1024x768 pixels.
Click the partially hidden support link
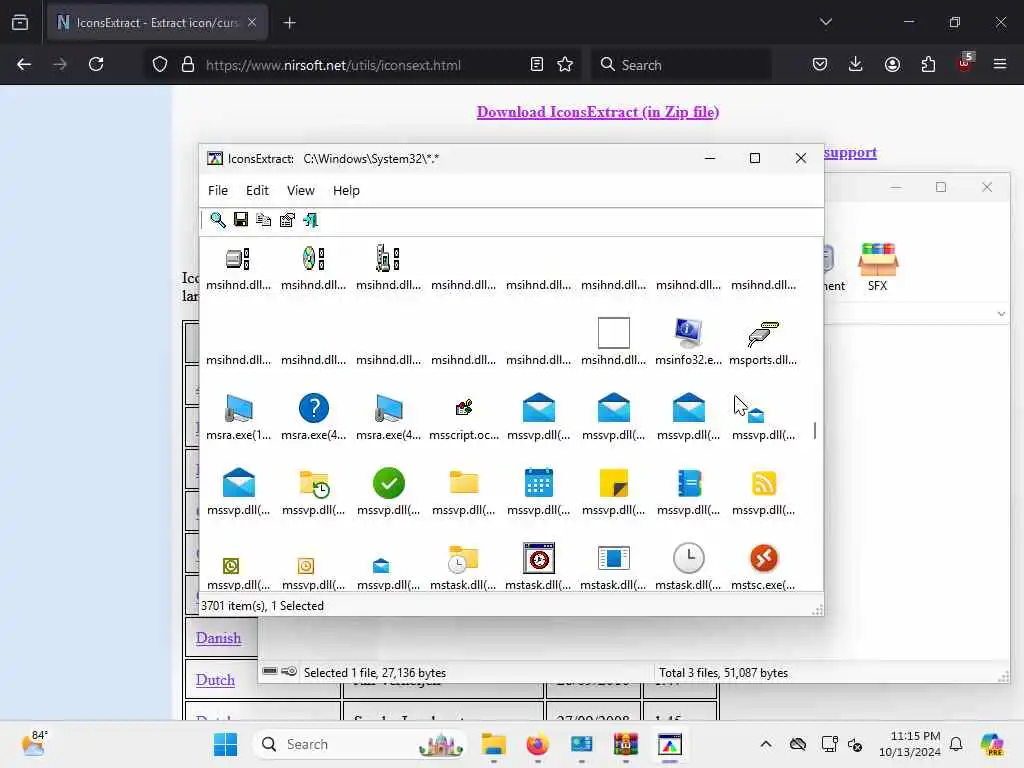pyautogui.click(x=850, y=152)
